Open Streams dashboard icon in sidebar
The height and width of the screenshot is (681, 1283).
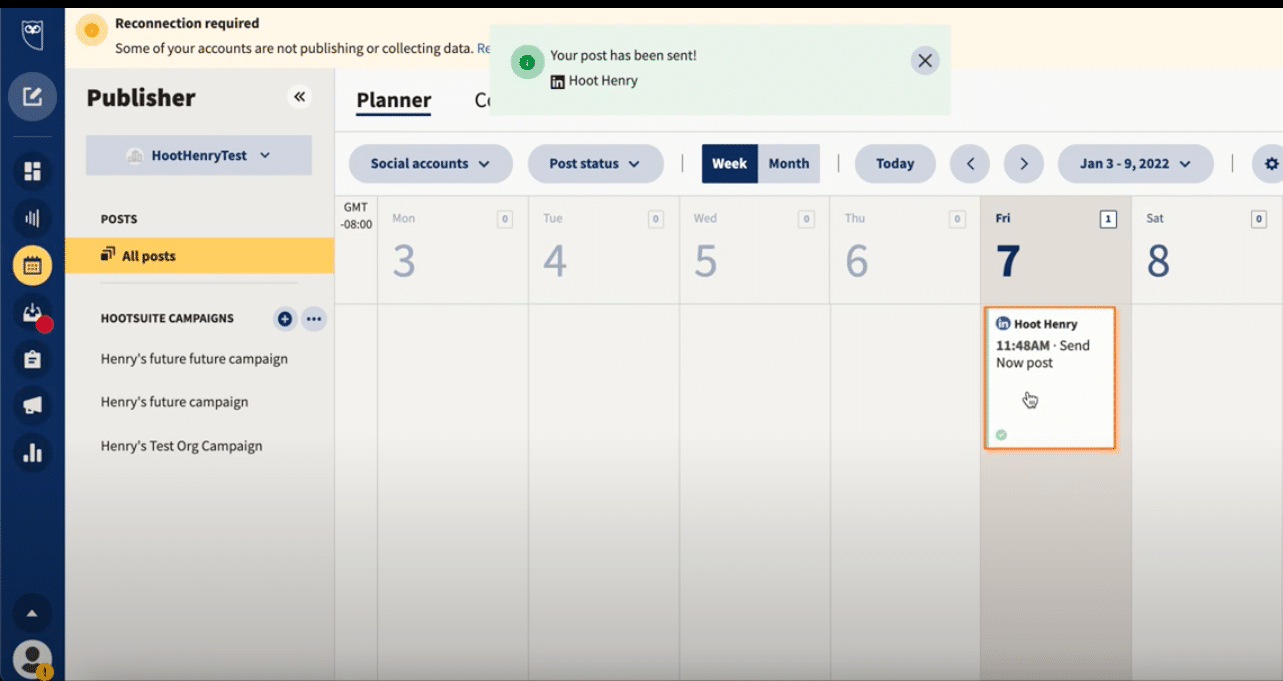coord(32,171)
